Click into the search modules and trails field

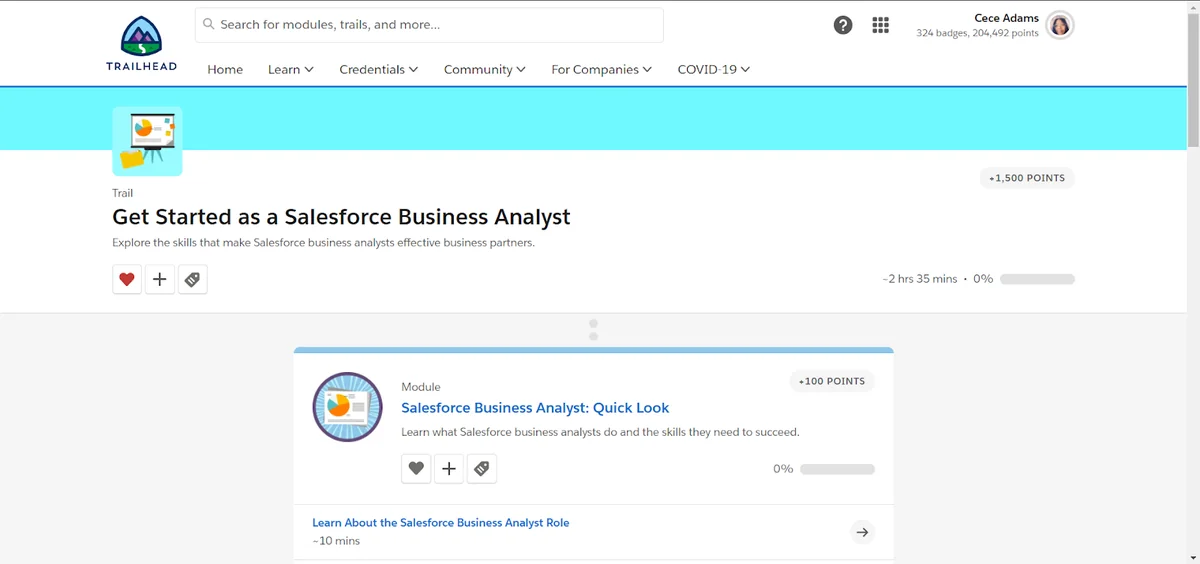[x=429, y=25]
